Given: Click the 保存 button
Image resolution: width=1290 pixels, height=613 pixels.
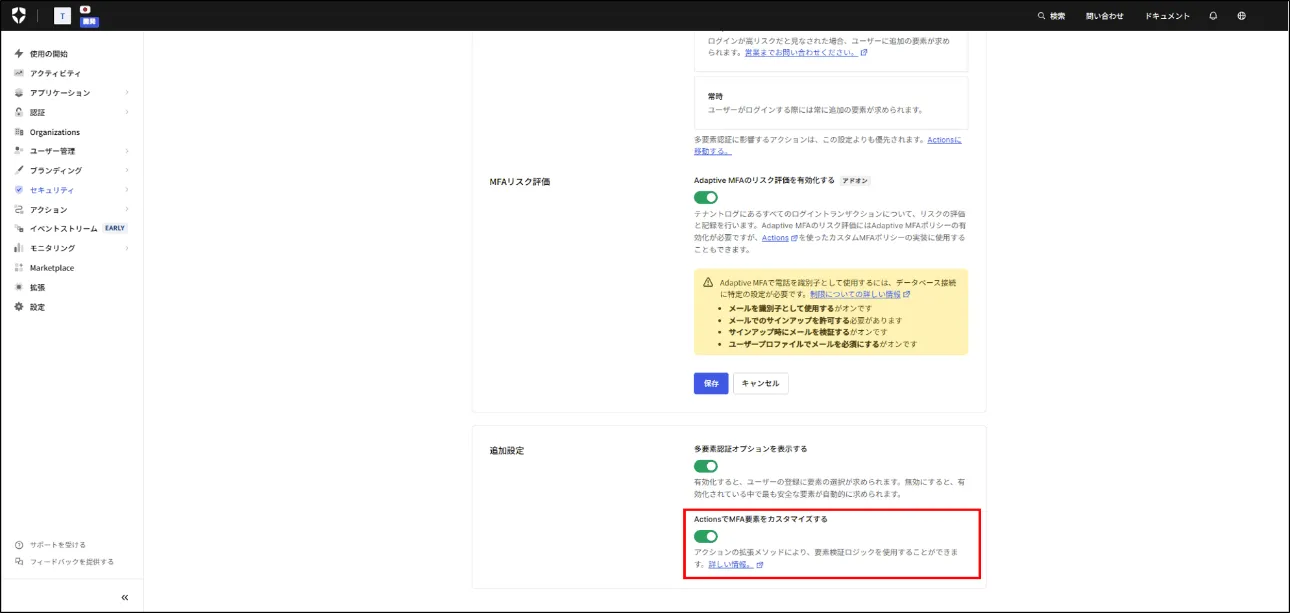Looking at the screenshot, I should point(711,383).
